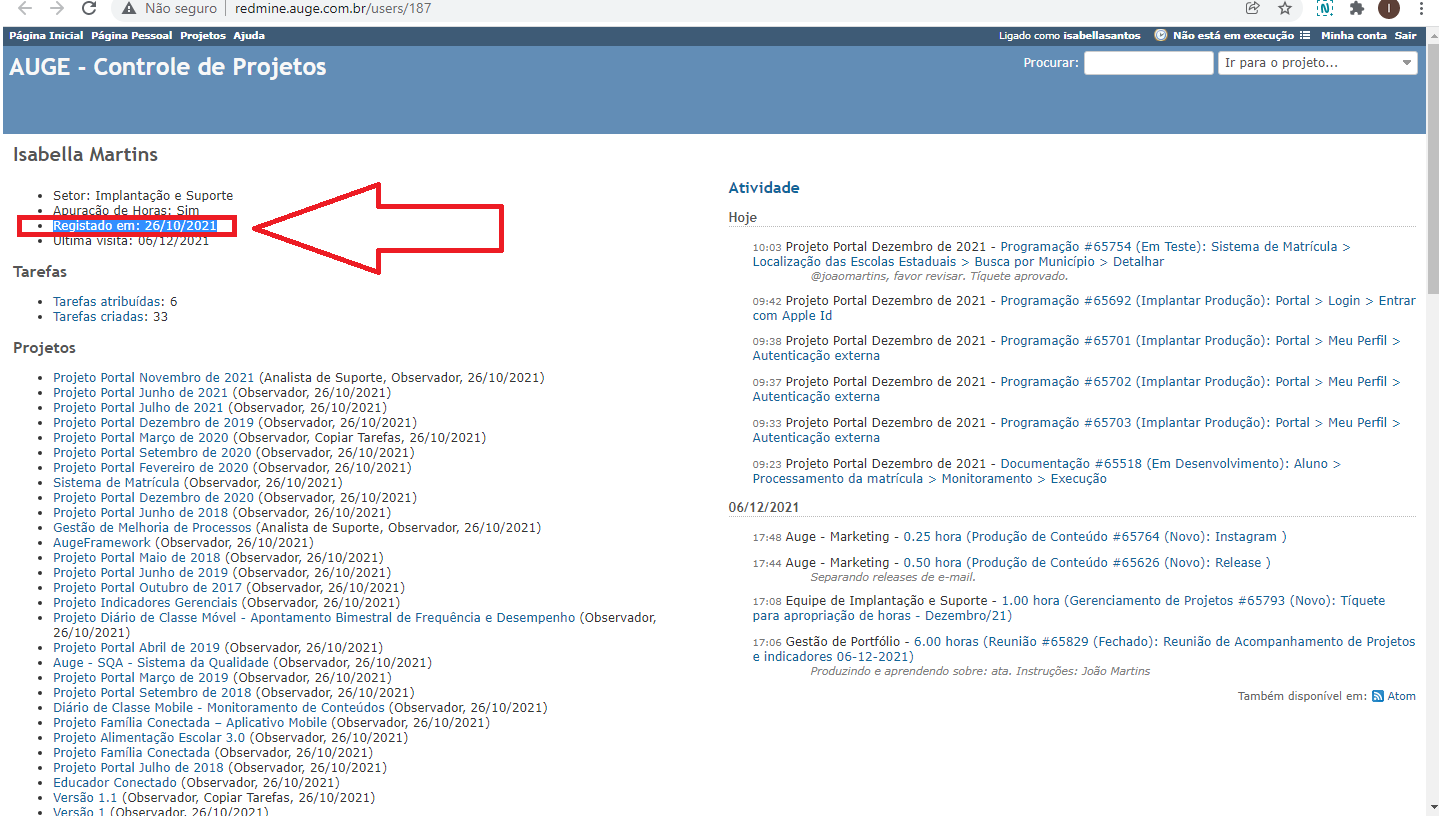Click the 'Sair' logout link
Viewport: 1439px width, 816px height.
pyautogui.click(x=1406, y=35)
